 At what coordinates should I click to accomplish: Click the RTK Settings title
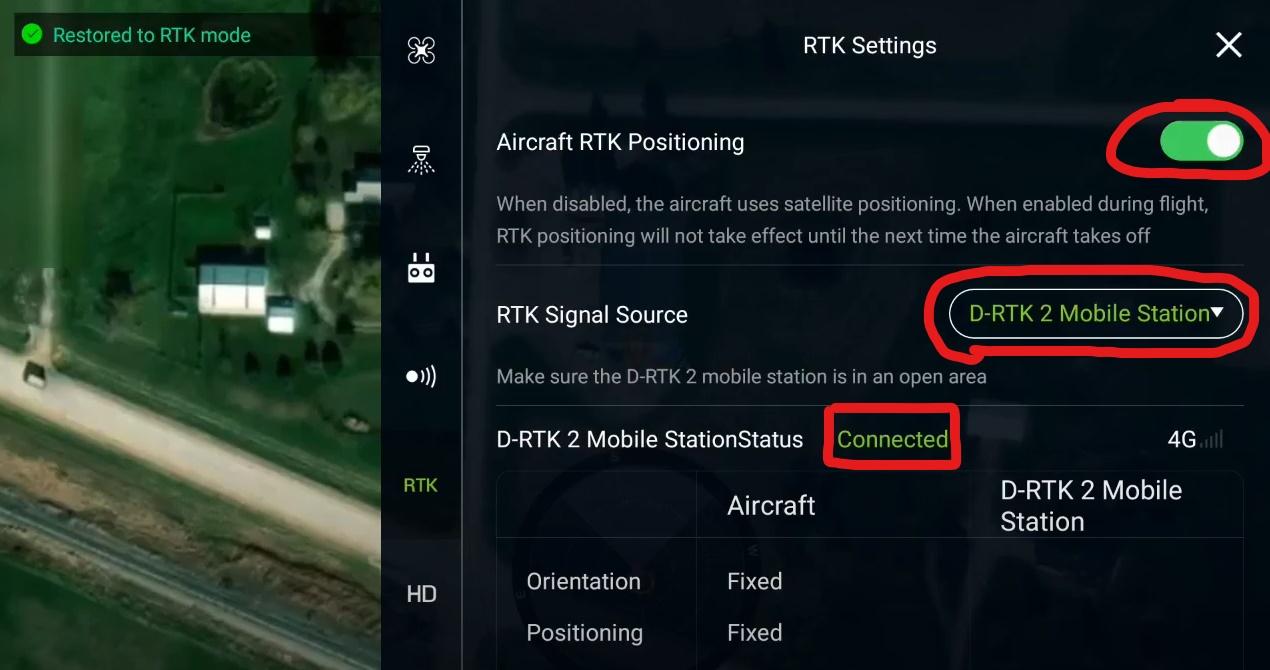click(870, 46)
